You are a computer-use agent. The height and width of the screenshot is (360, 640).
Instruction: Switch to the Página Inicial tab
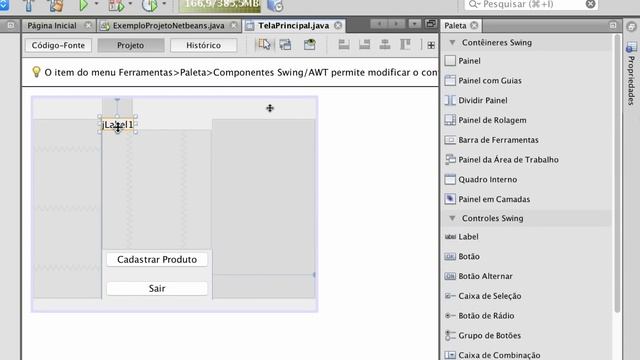point(52,26)
